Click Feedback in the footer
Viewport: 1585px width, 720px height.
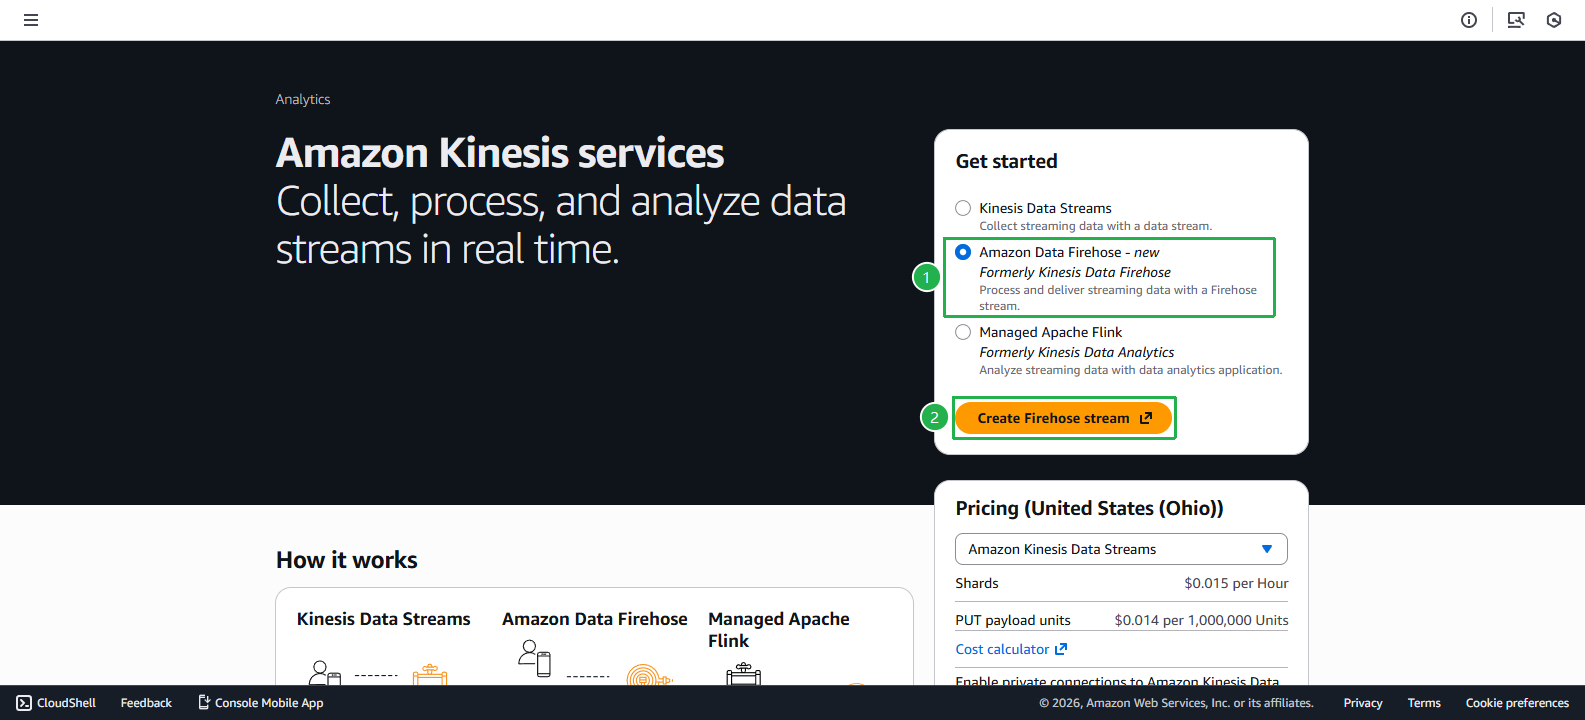146,703
